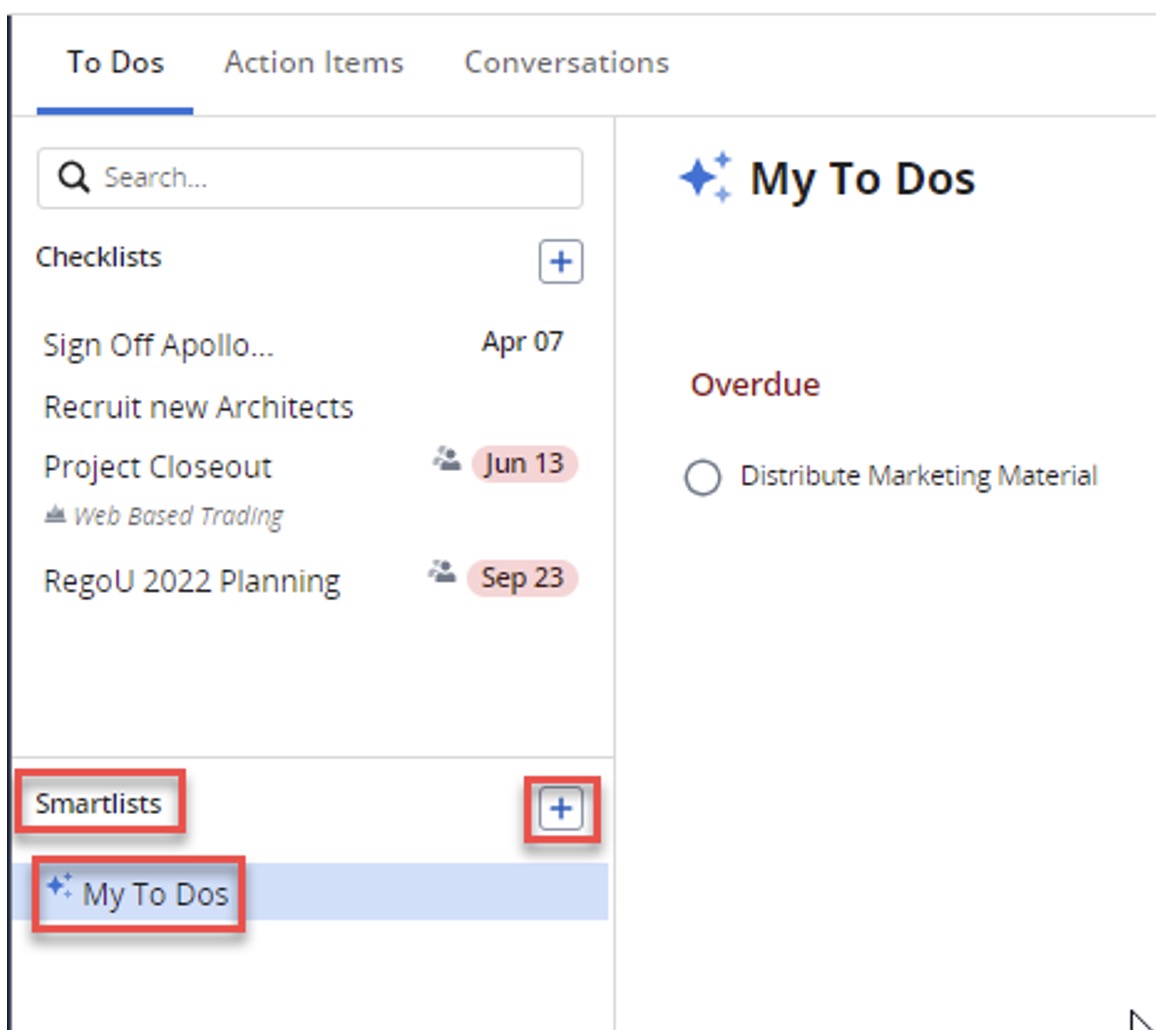The height and width of the screenshot is (1030, 1156).
Task: Switch to the To Dos tab
Action: pyautogui.click(x=115, y=63)
